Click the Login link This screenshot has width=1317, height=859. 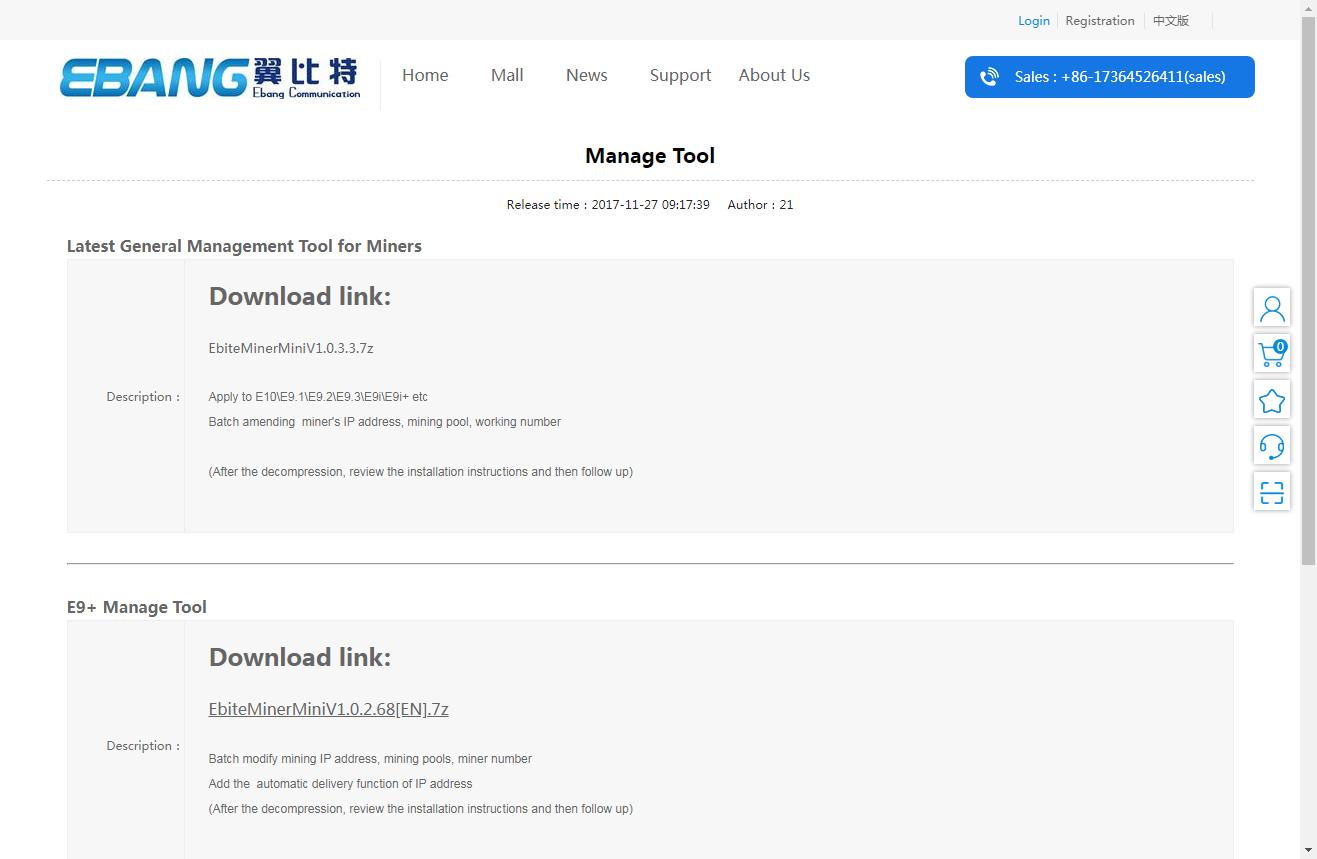click(x=1033, y=21)
